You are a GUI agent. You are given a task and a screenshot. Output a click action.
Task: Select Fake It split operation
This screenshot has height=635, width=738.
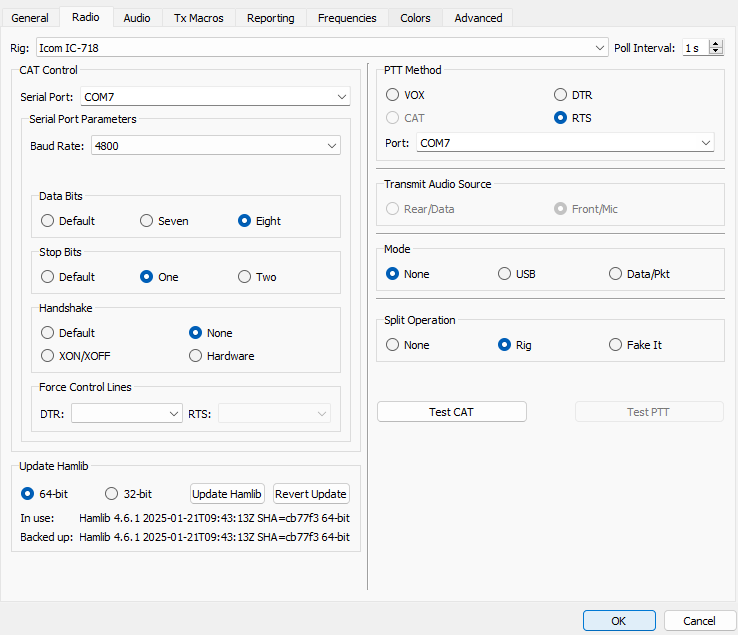click(616, 345)
